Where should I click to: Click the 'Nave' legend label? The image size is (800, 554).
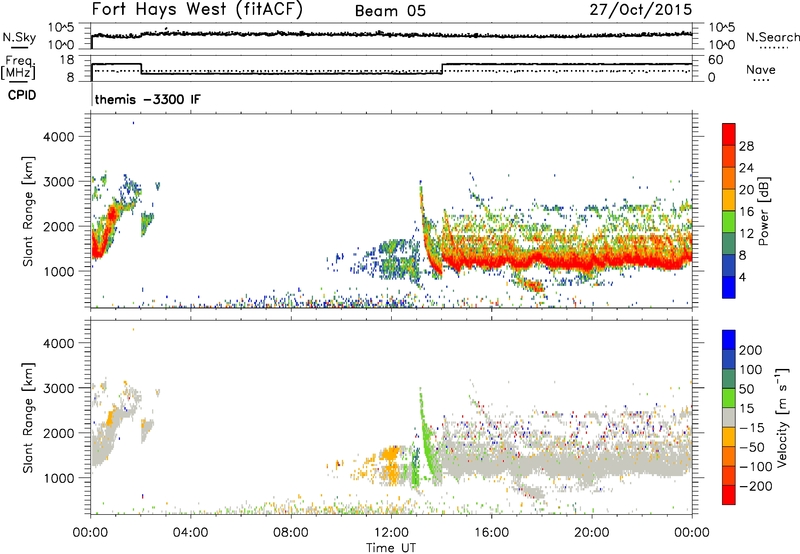[761, 69]
